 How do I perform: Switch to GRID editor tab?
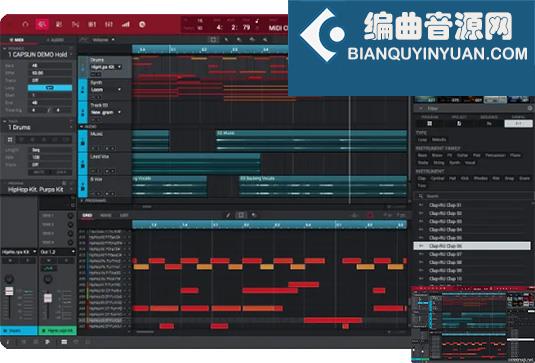pyautogui.click(x=87, y=215)
